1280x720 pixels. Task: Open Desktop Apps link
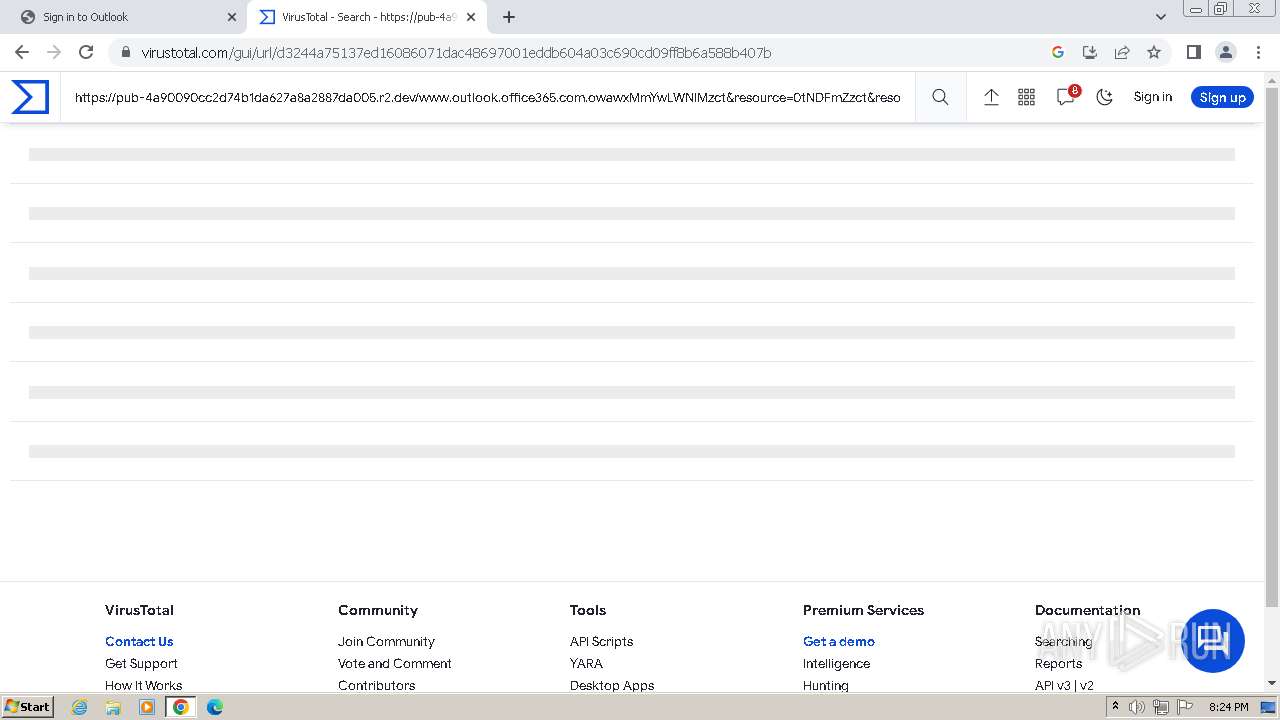point(612,685)
